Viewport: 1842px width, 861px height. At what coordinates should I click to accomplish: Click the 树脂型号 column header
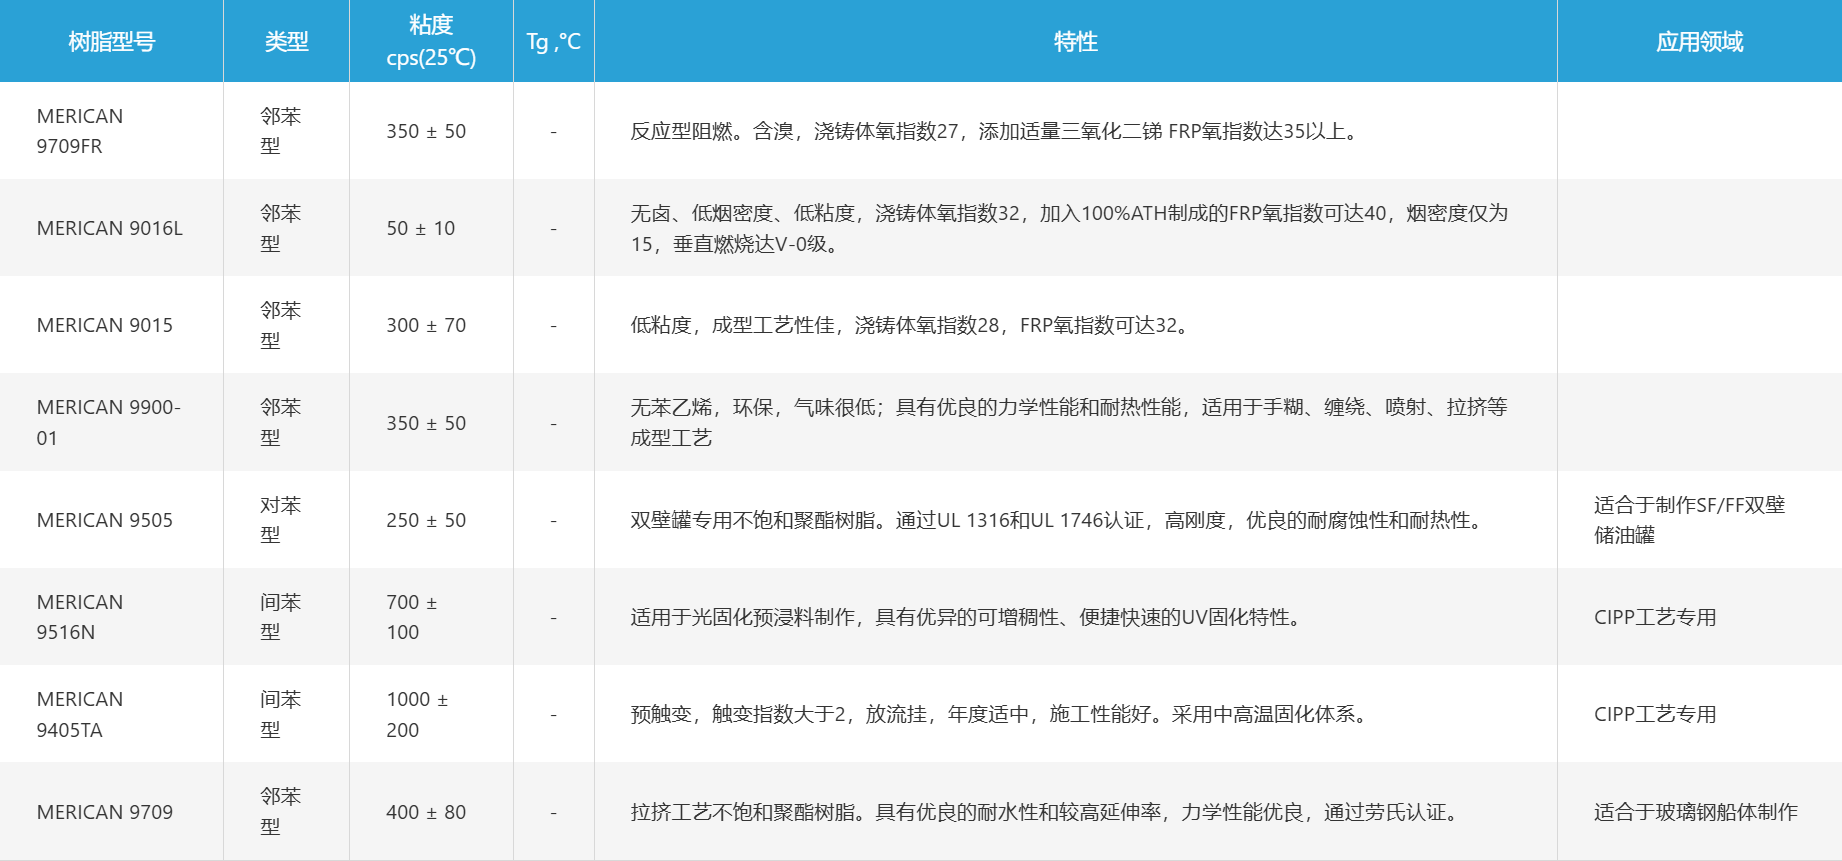pos(111,42)
